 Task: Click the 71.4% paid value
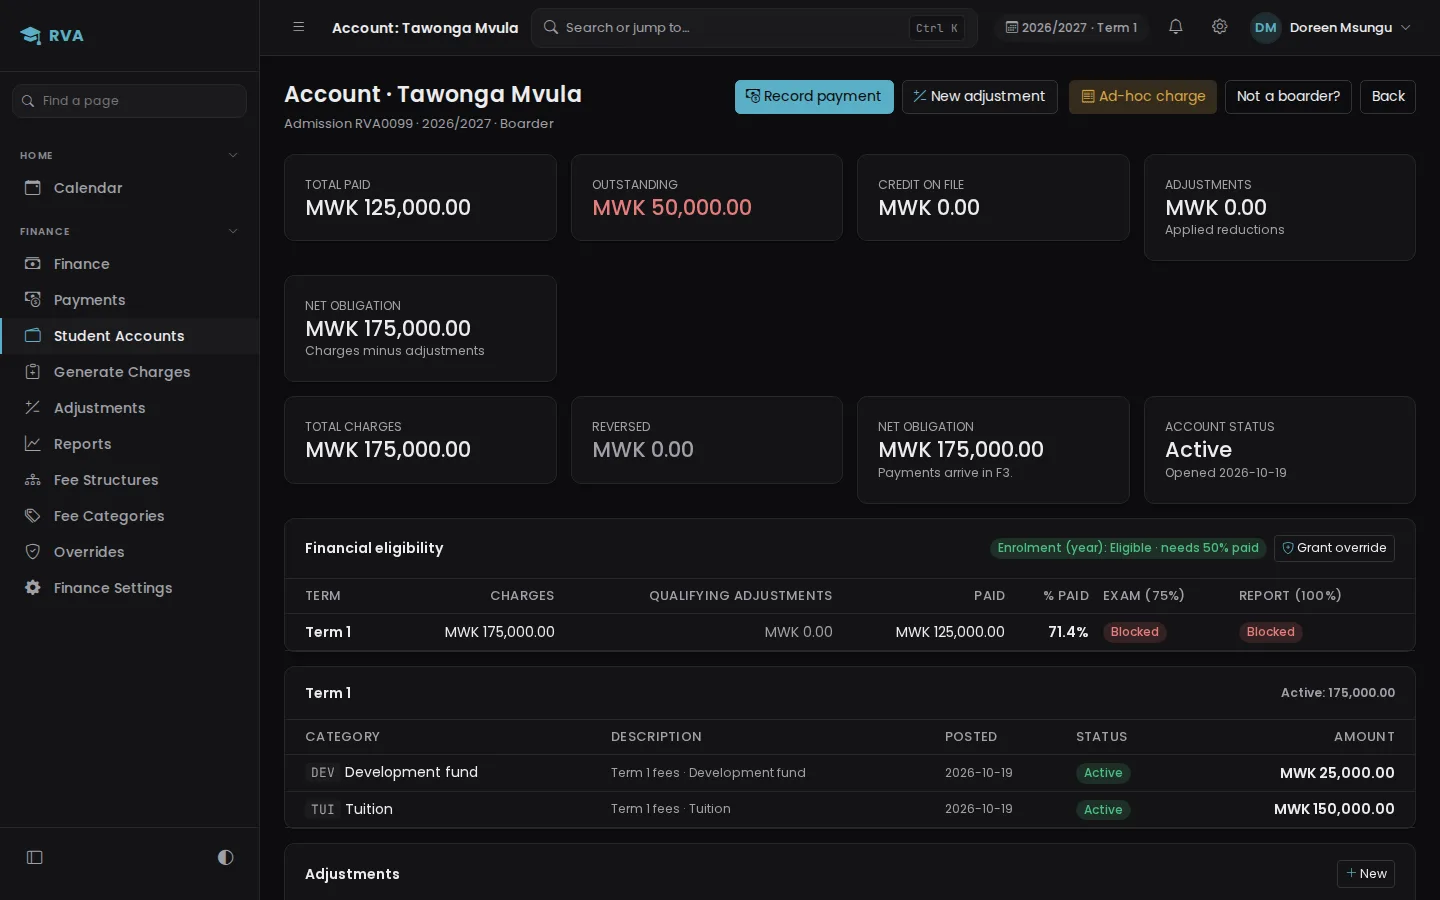[1068, 632]
